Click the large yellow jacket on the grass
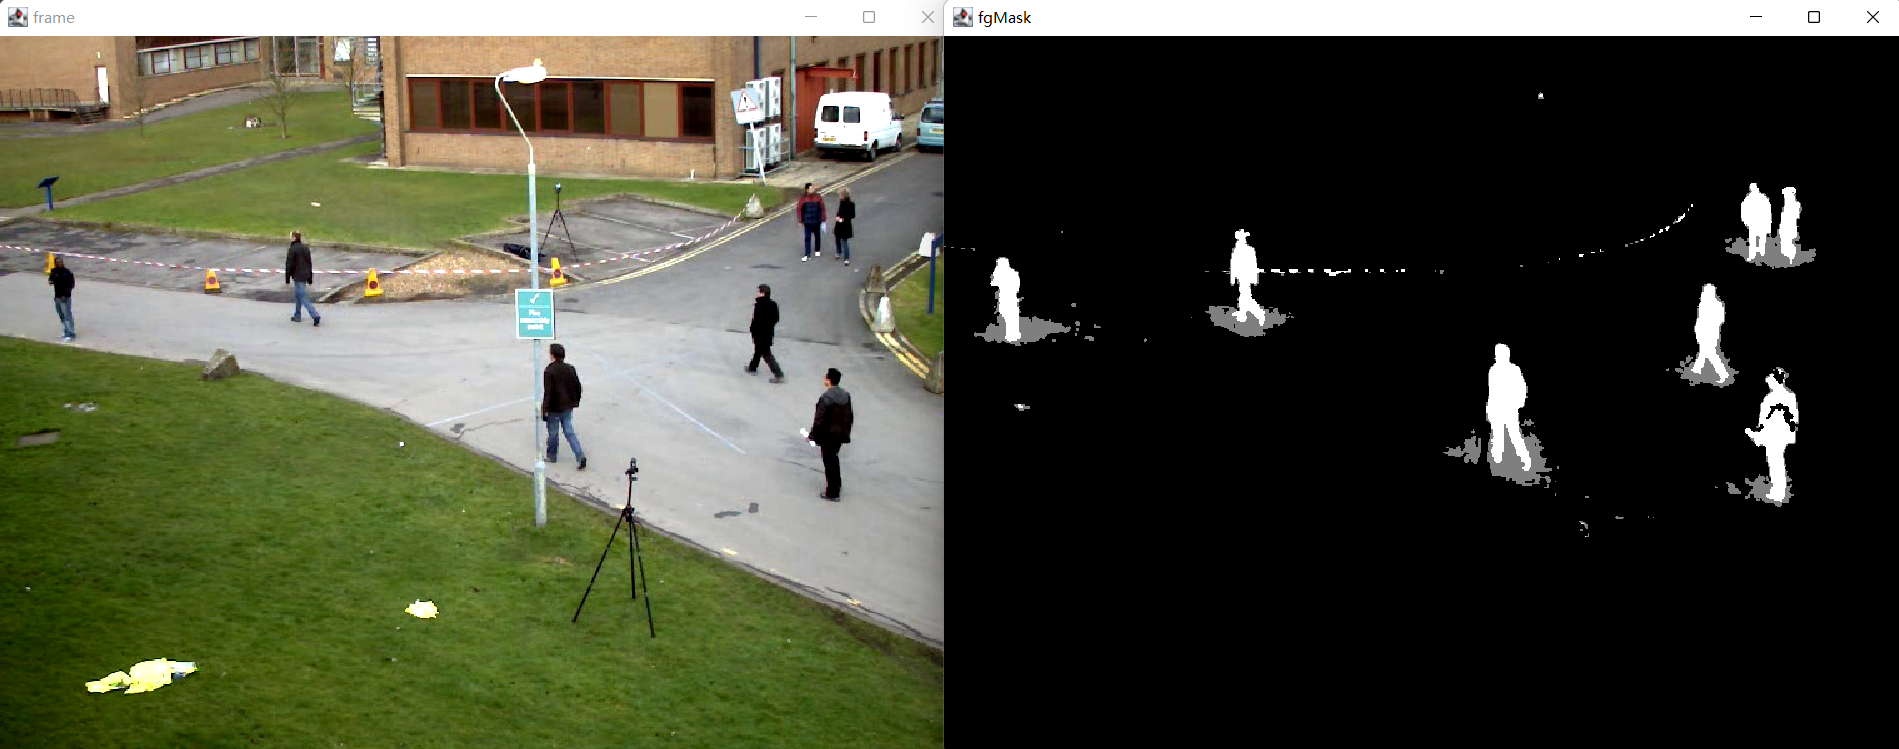 click(x=141, y=677)
